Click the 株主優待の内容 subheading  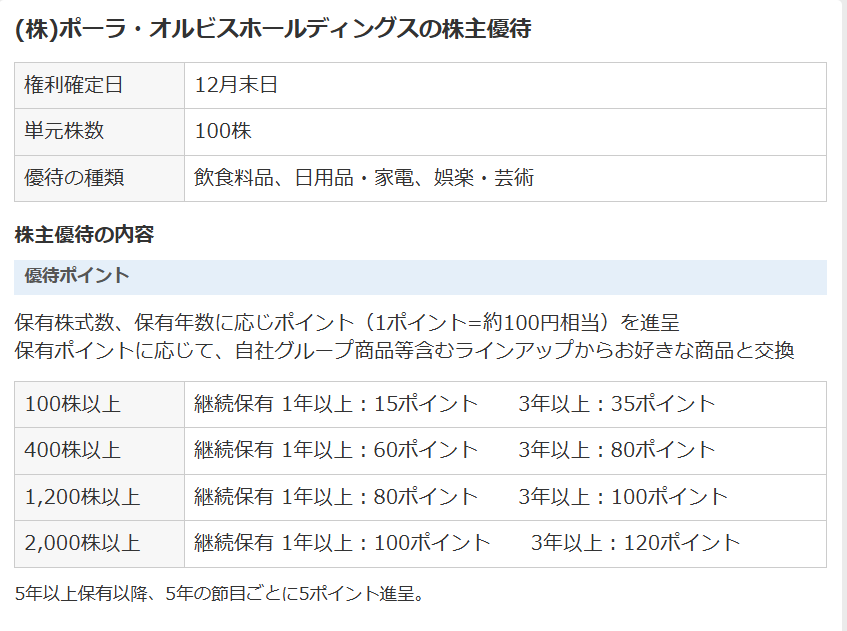[x=84, y=235]
